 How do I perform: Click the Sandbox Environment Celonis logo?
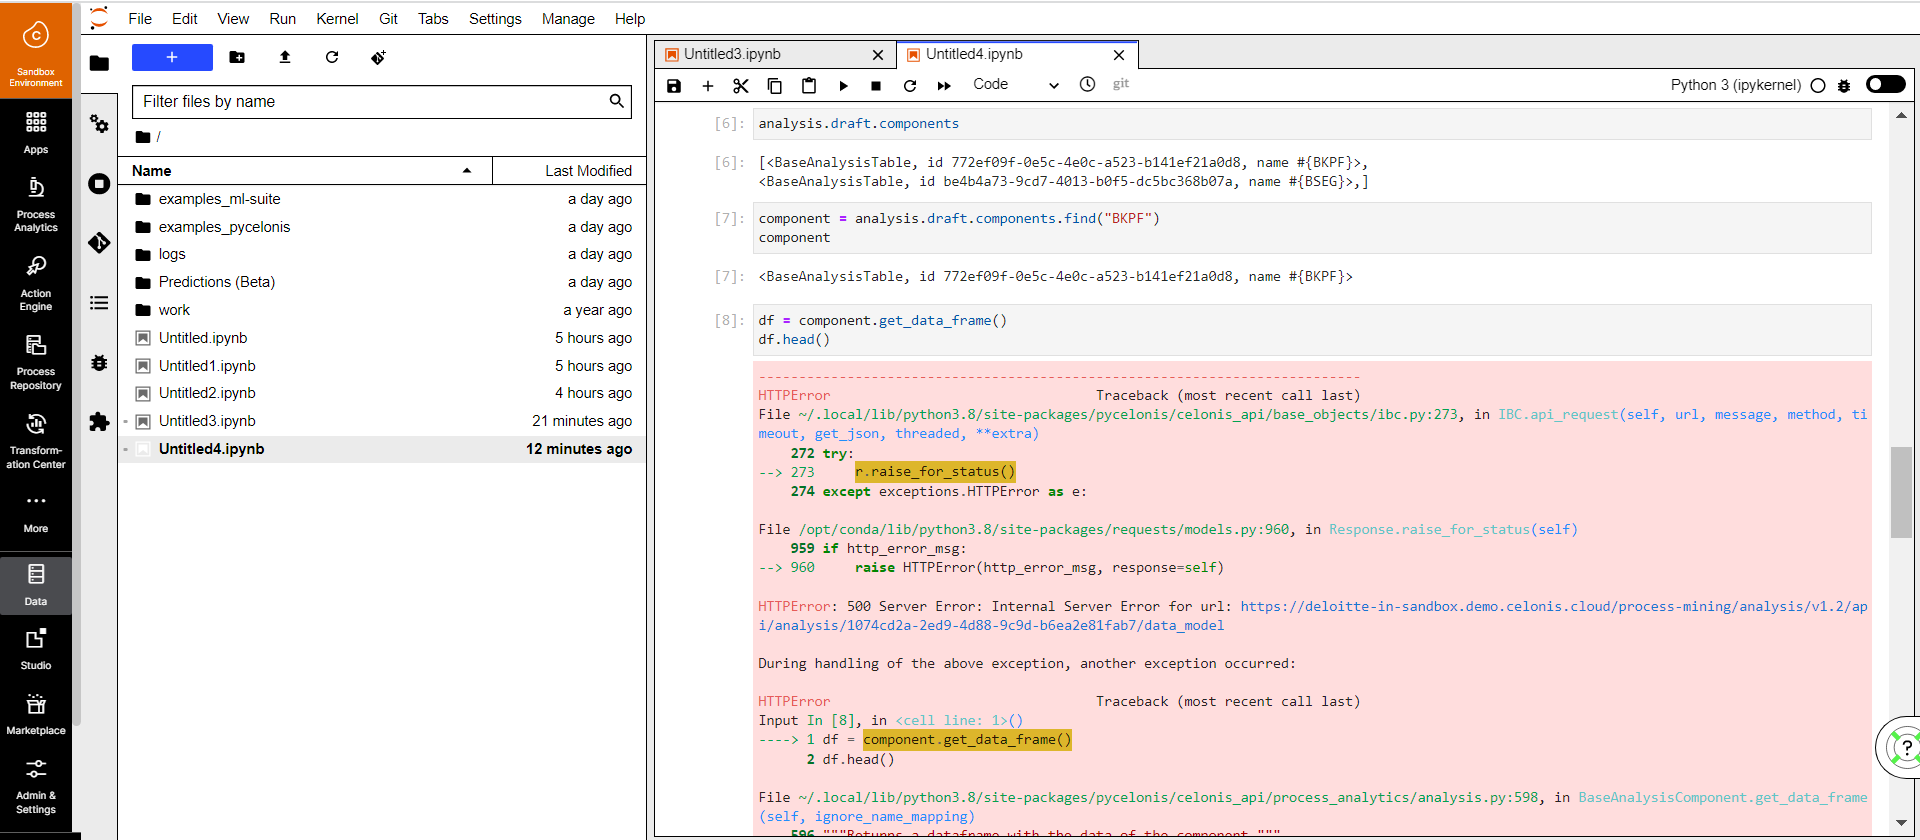[36, 48]
